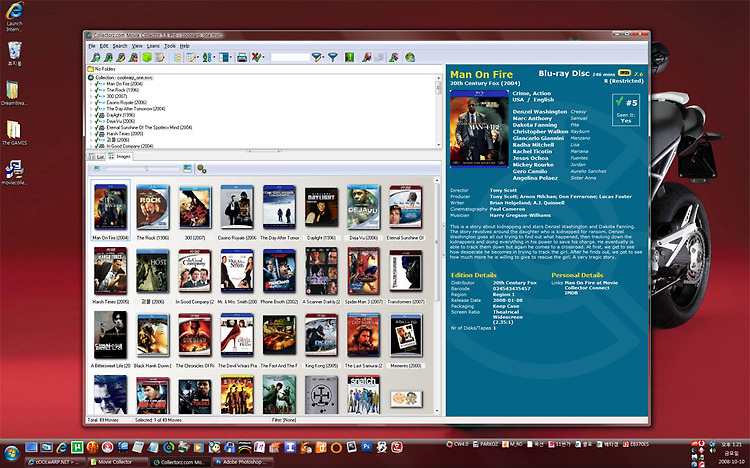Click the Internet Explorer quick launch icon
The image size is (750, 468).
pos(62,447)
